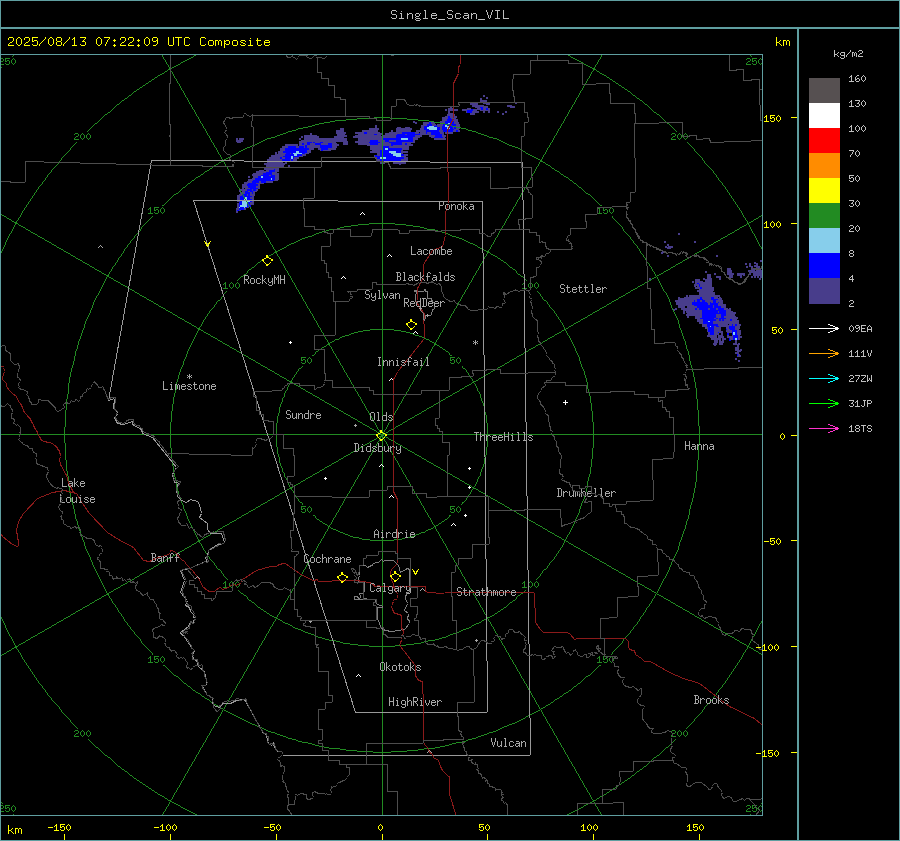
Task: Click the center radar diamond at Didsbury
Action: (382, 436)
